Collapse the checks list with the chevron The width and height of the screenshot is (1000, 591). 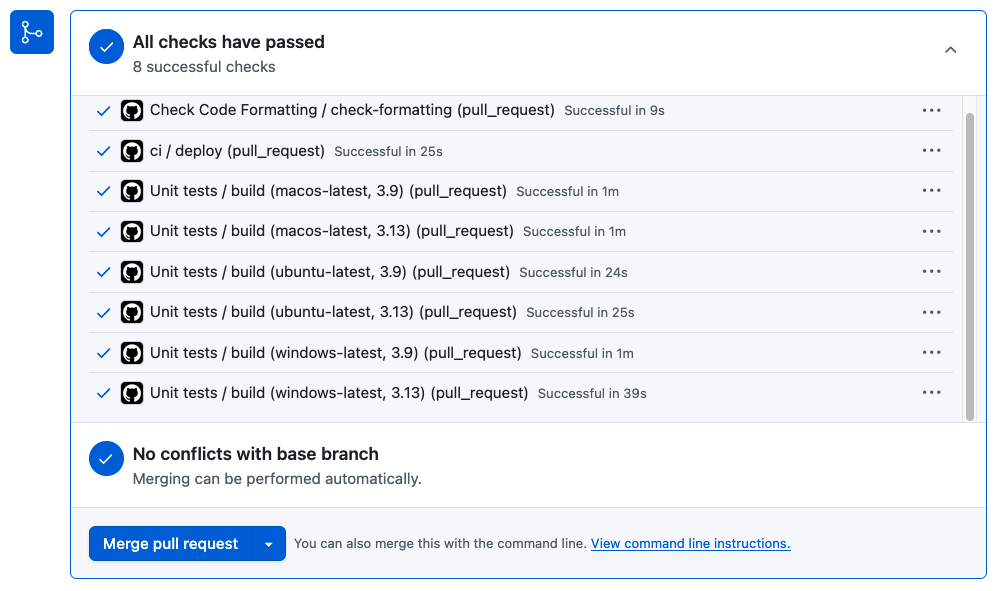click(x=950, y=50)
